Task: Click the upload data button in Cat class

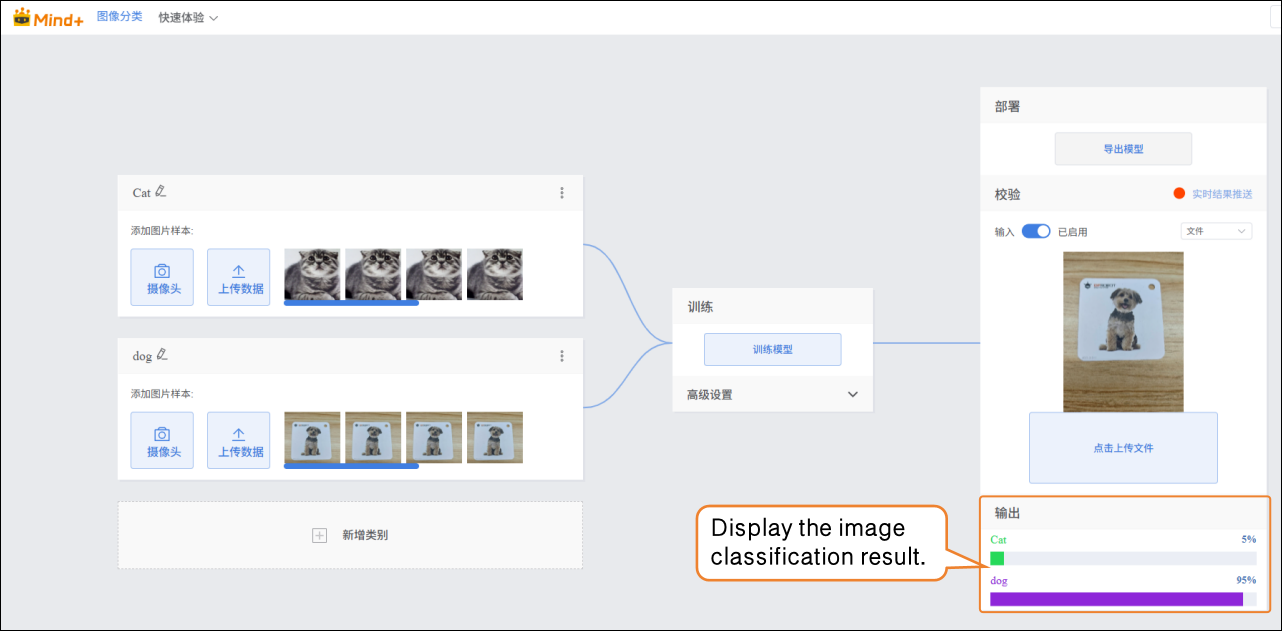Action: 238,277
